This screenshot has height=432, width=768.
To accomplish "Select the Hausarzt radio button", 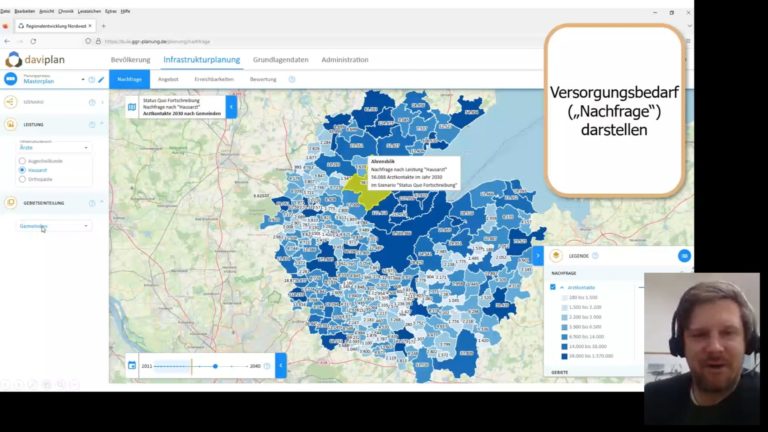I will [x=22, y=170].
